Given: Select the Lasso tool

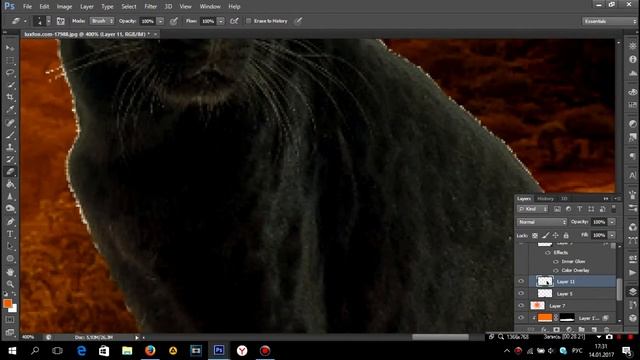Looking at the screenshot, I should click(x=10, y=73).
